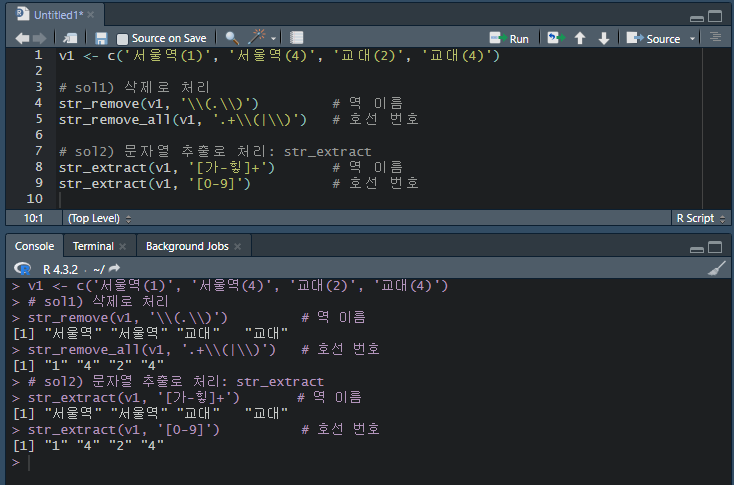Click sol2 comment on line 7

[x=215, y=152]
